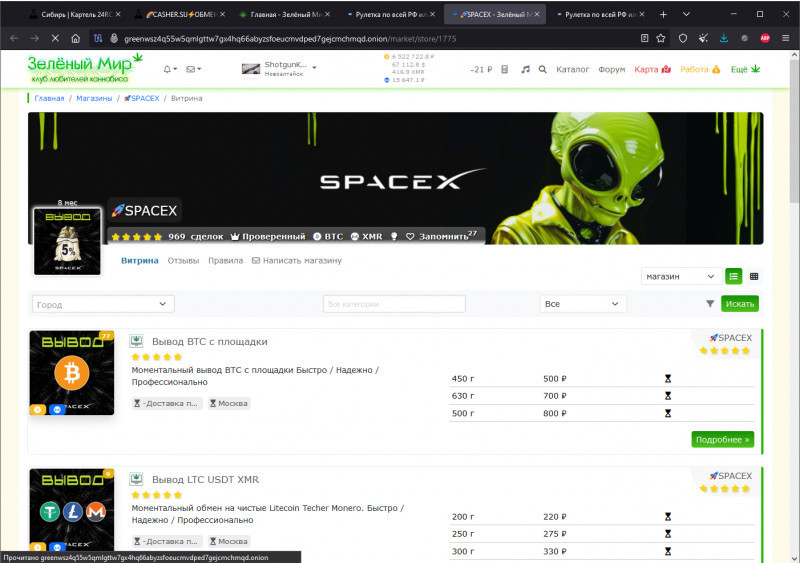Open the notifications bell icon
The width and height of the screenshot is (800, 563).
click(168, 69)
